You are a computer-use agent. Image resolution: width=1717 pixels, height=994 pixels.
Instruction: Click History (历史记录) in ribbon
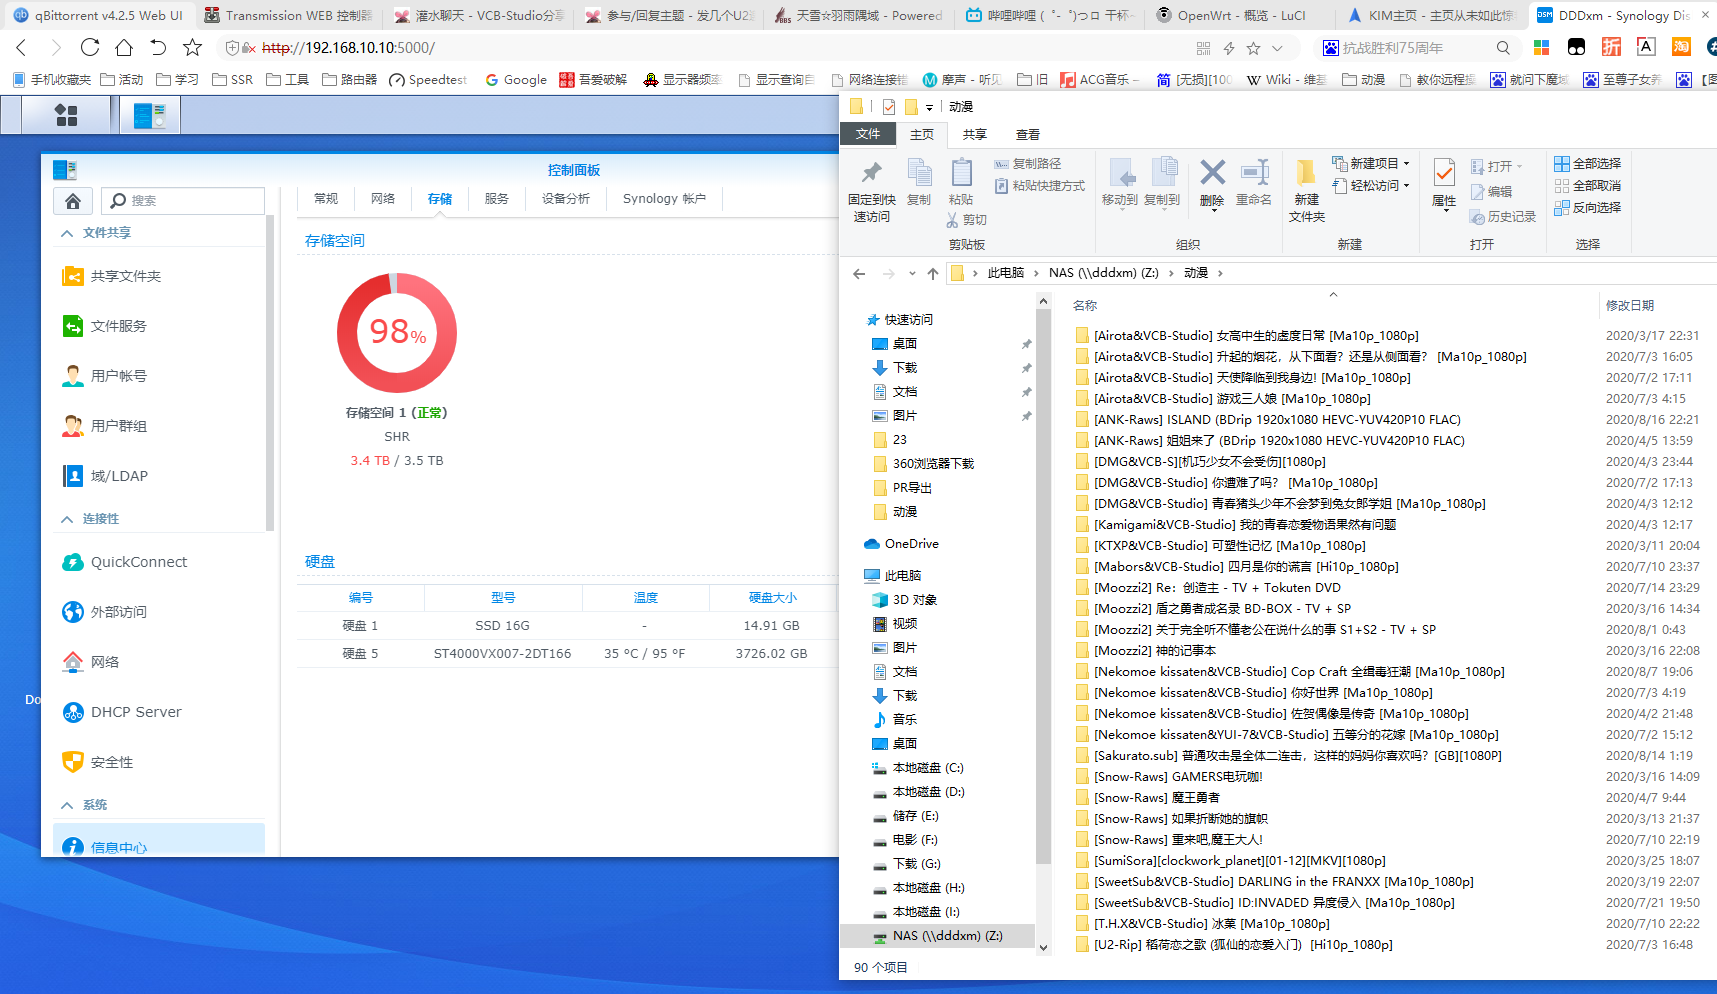click(x=1503, y=217)
